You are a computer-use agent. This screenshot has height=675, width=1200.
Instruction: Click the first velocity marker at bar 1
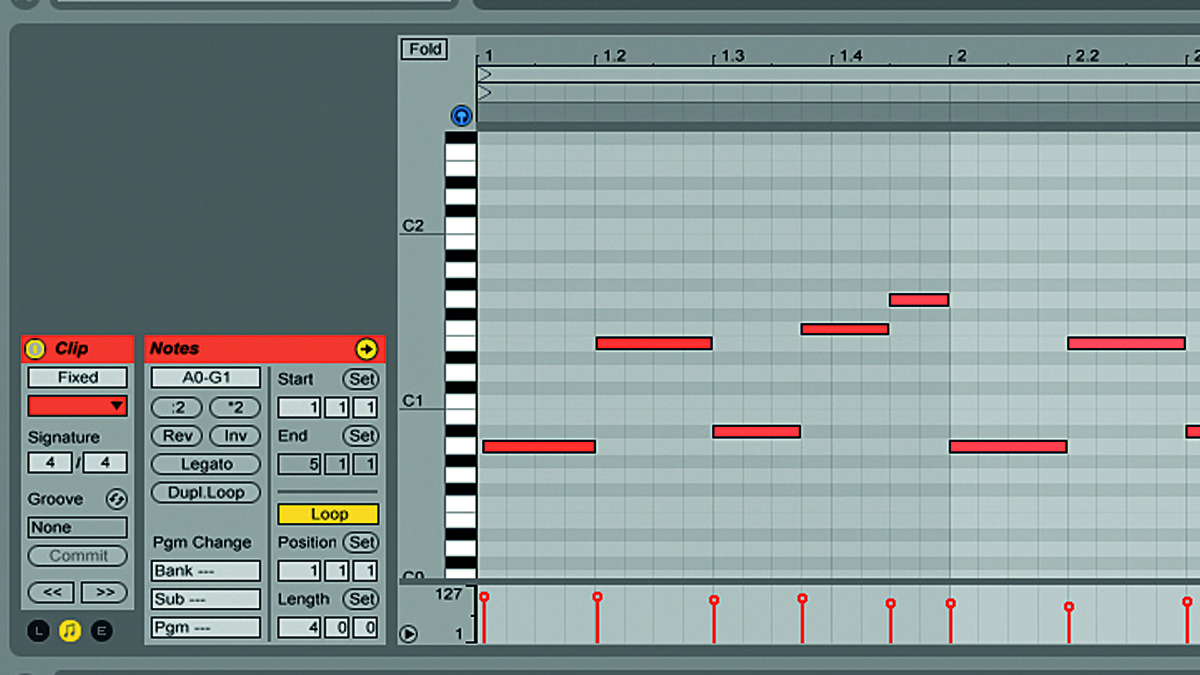click(484, 597)
